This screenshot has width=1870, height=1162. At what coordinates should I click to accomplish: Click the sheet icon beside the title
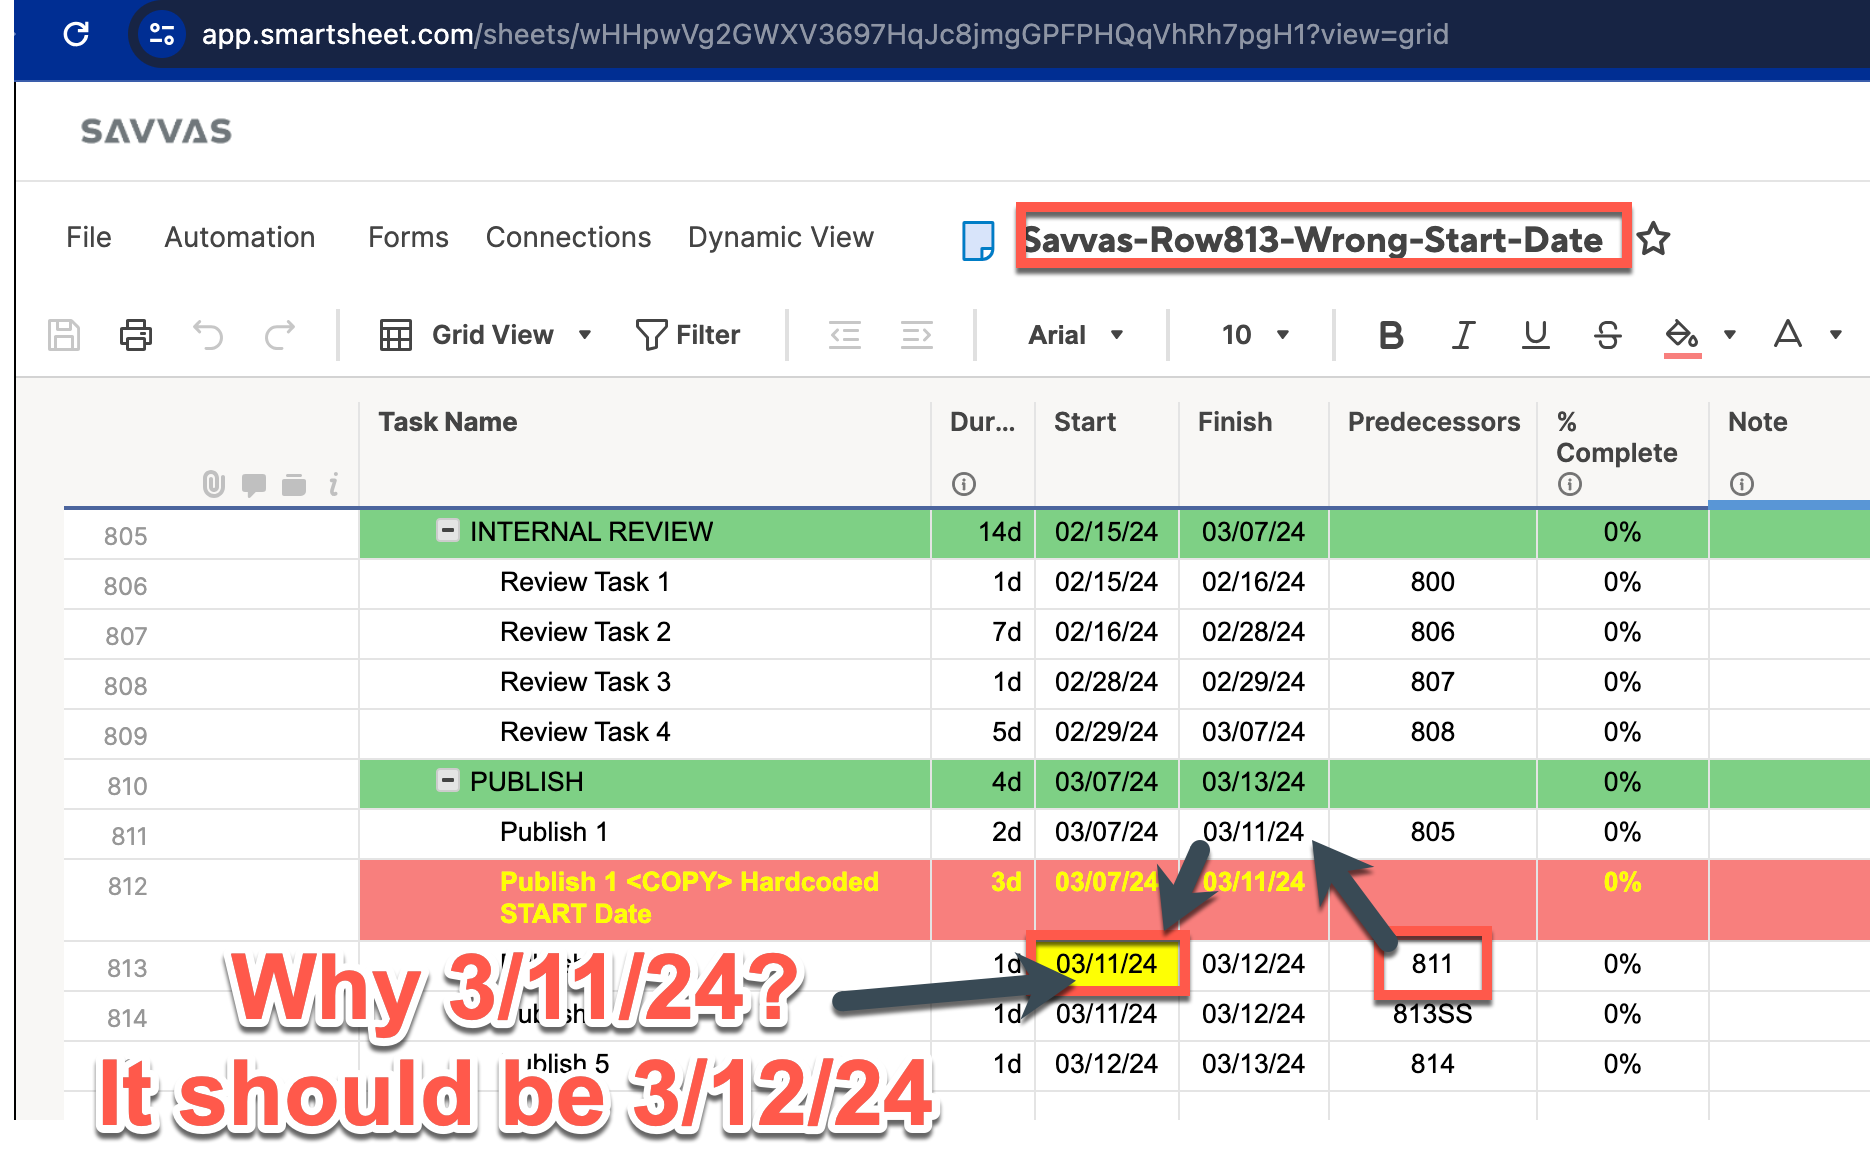(x=978, y=240)
